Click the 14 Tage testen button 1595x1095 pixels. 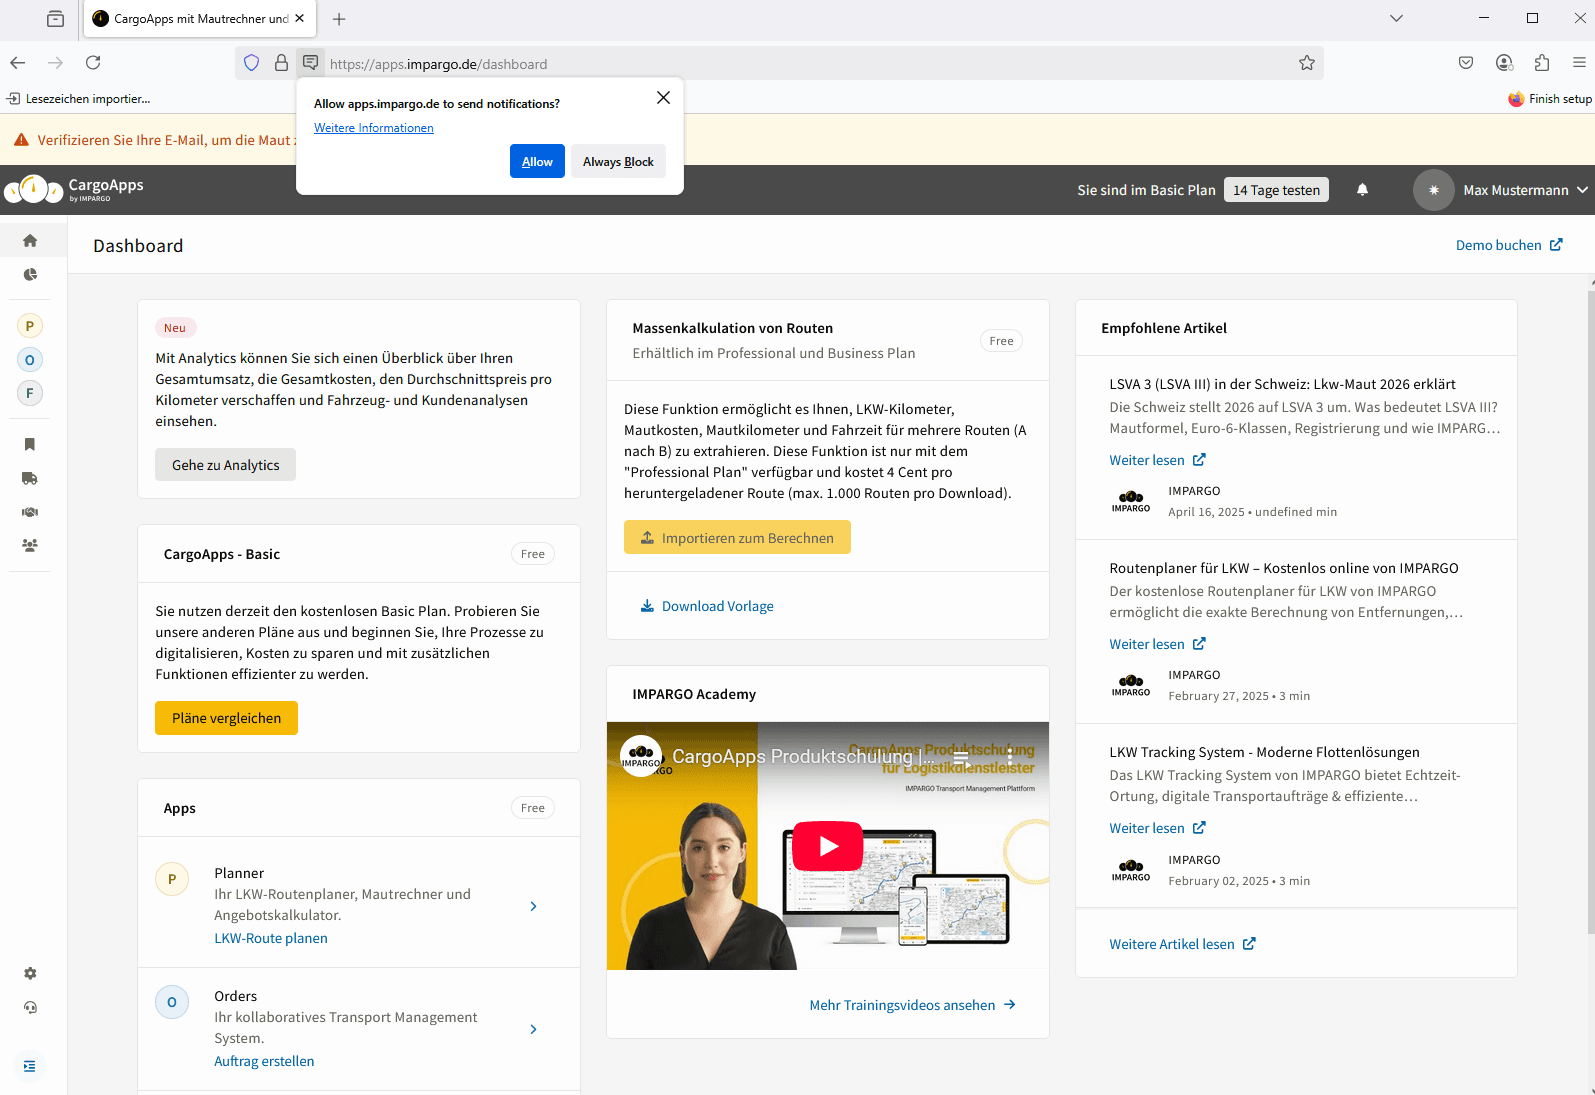[1276, 190]
